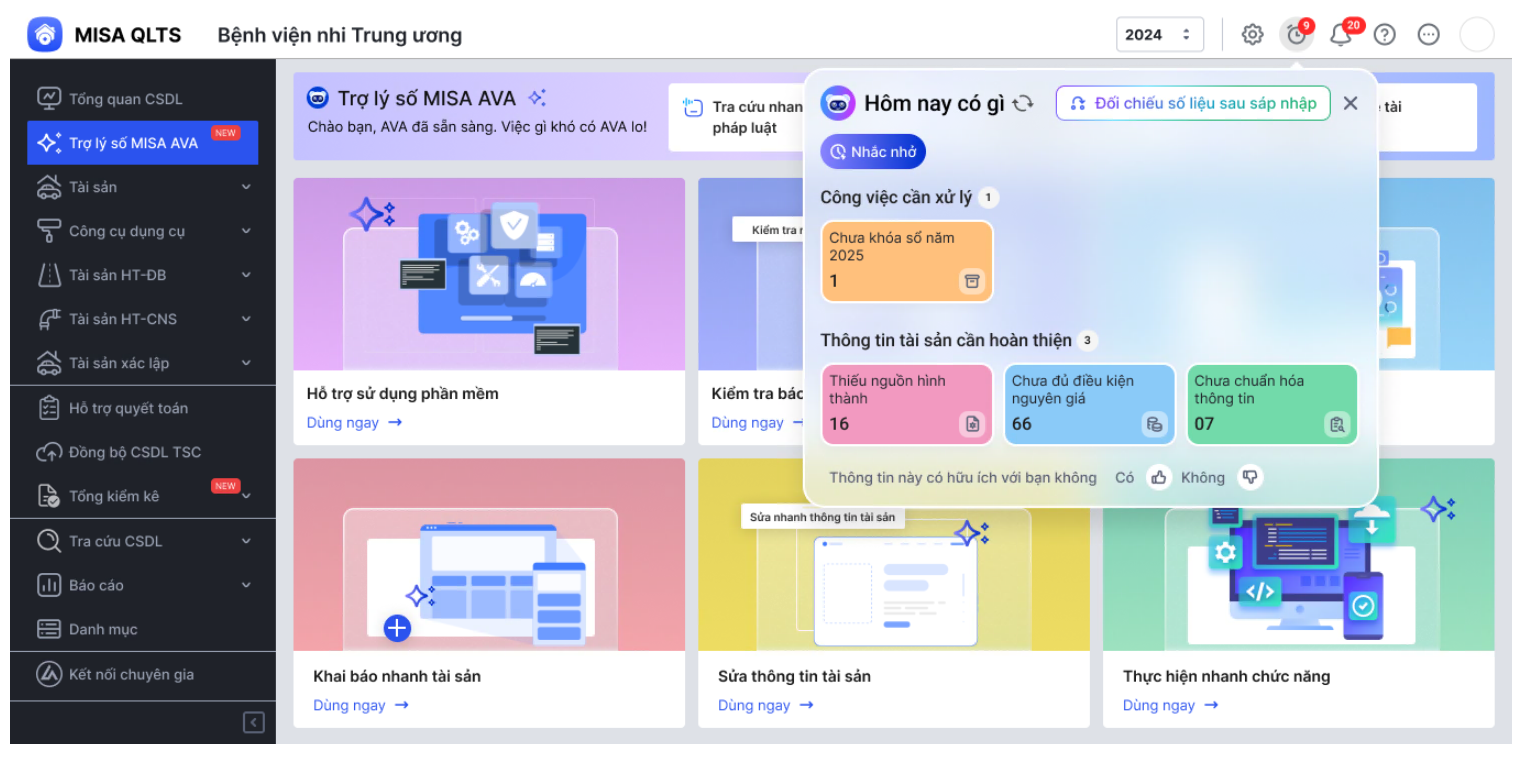Open Hỗ trợ quyết toán in the sidebar
The width and height of the screenshot is (1530, 766).
pos(143,408)
